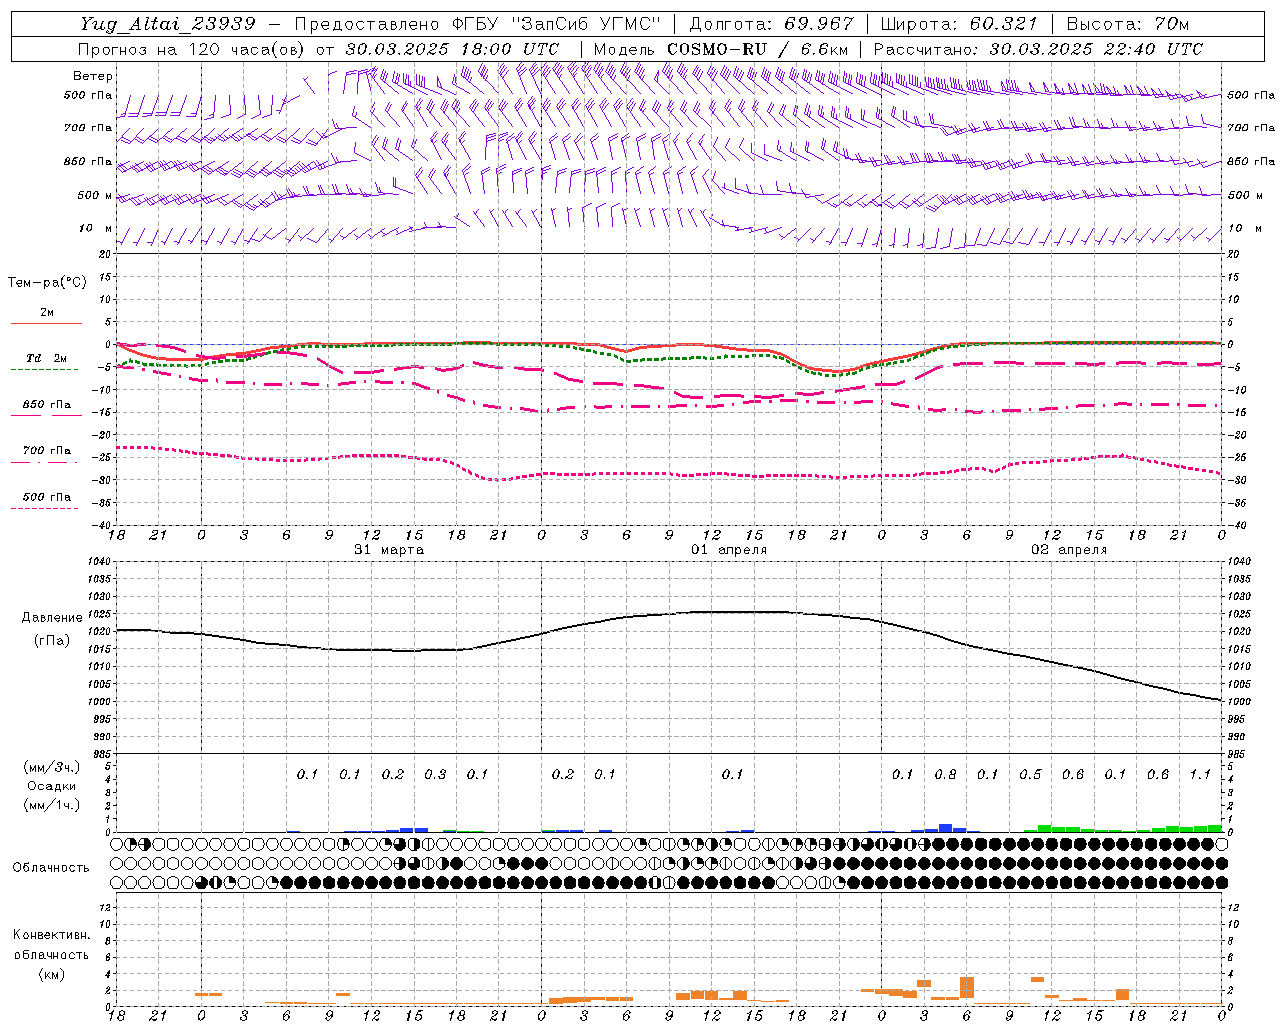This screenshot has height=1024, width=1280.
Task: Click the 01 апреля date label
Action: (x=729, y=550)
